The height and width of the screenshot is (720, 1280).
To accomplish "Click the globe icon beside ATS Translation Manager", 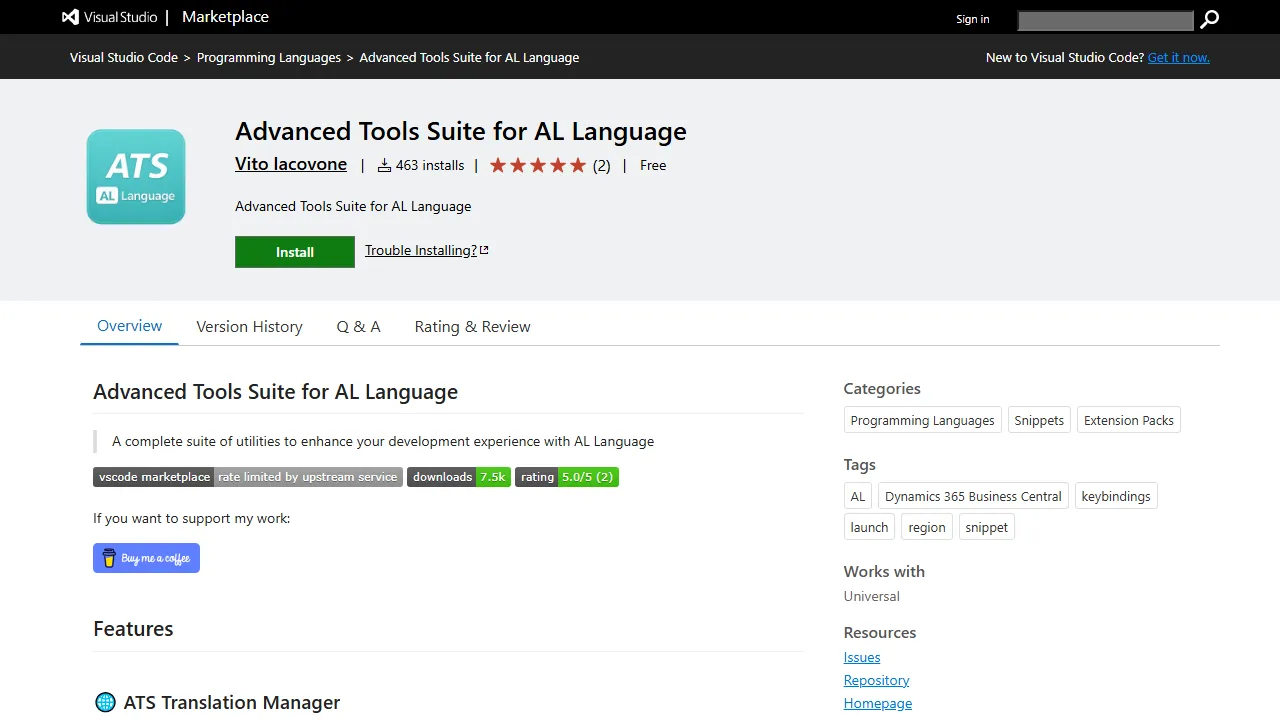I will click(x=105, y=702).
